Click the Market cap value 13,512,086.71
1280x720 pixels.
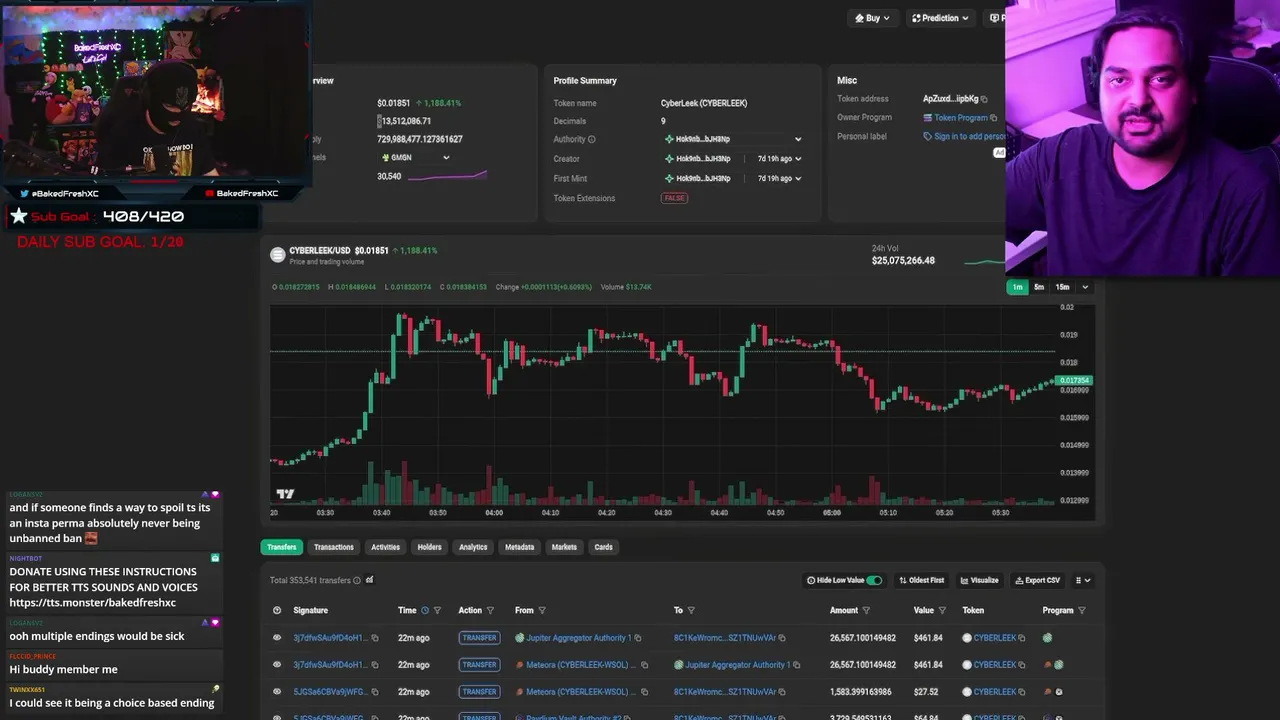(x=407, y=121)
